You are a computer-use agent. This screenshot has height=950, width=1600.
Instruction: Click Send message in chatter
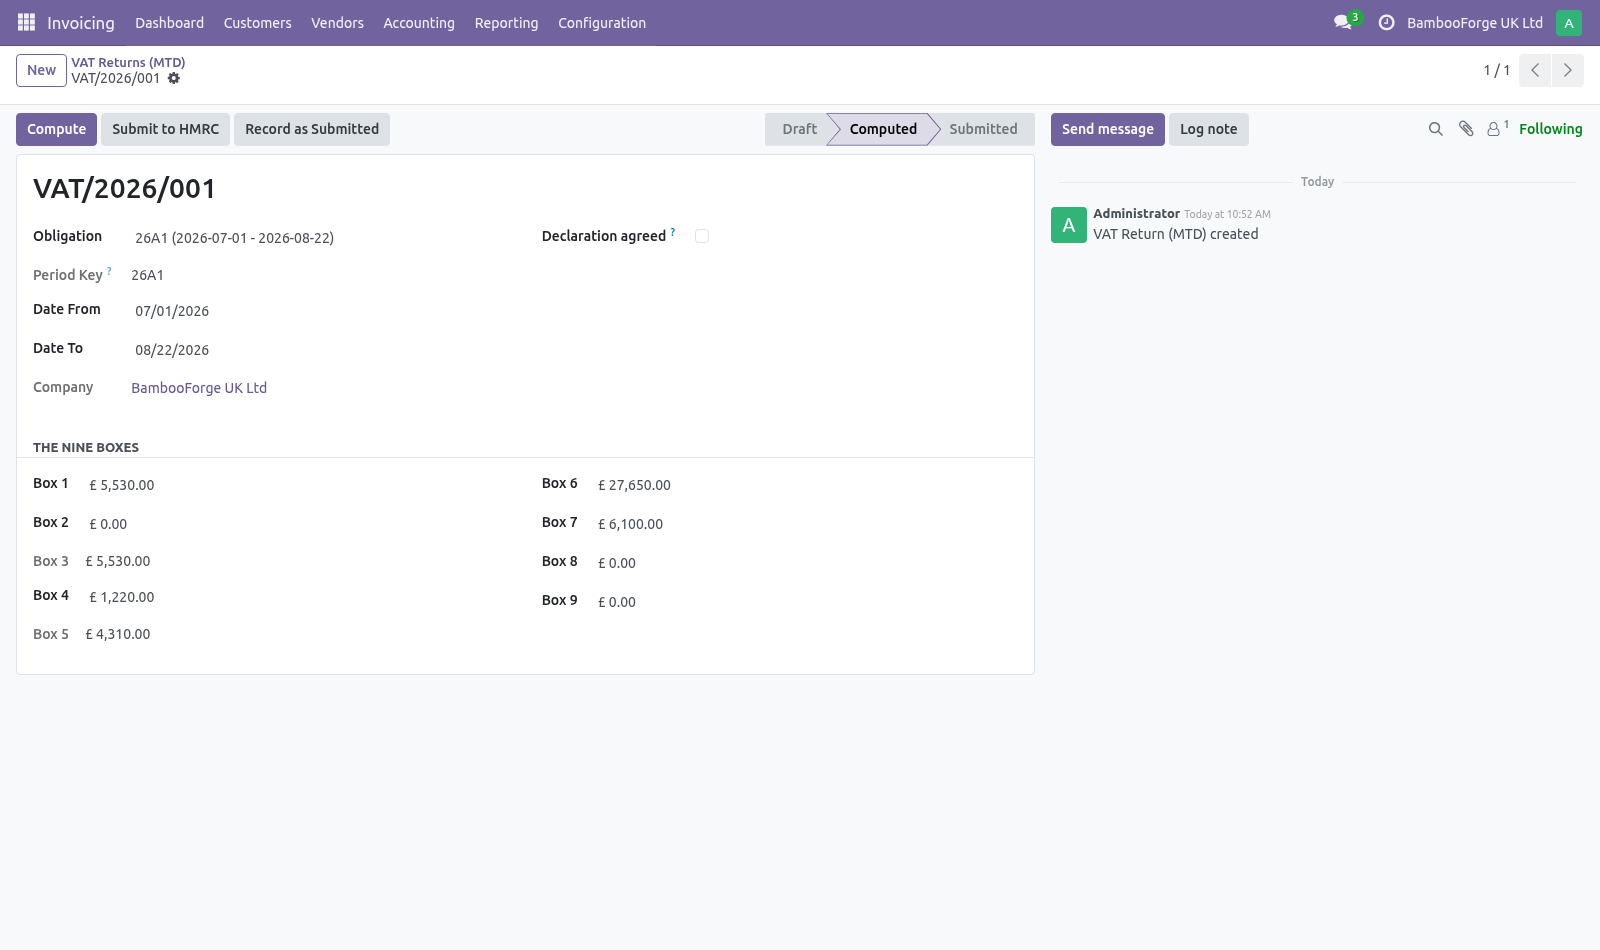click(1107, 129)
